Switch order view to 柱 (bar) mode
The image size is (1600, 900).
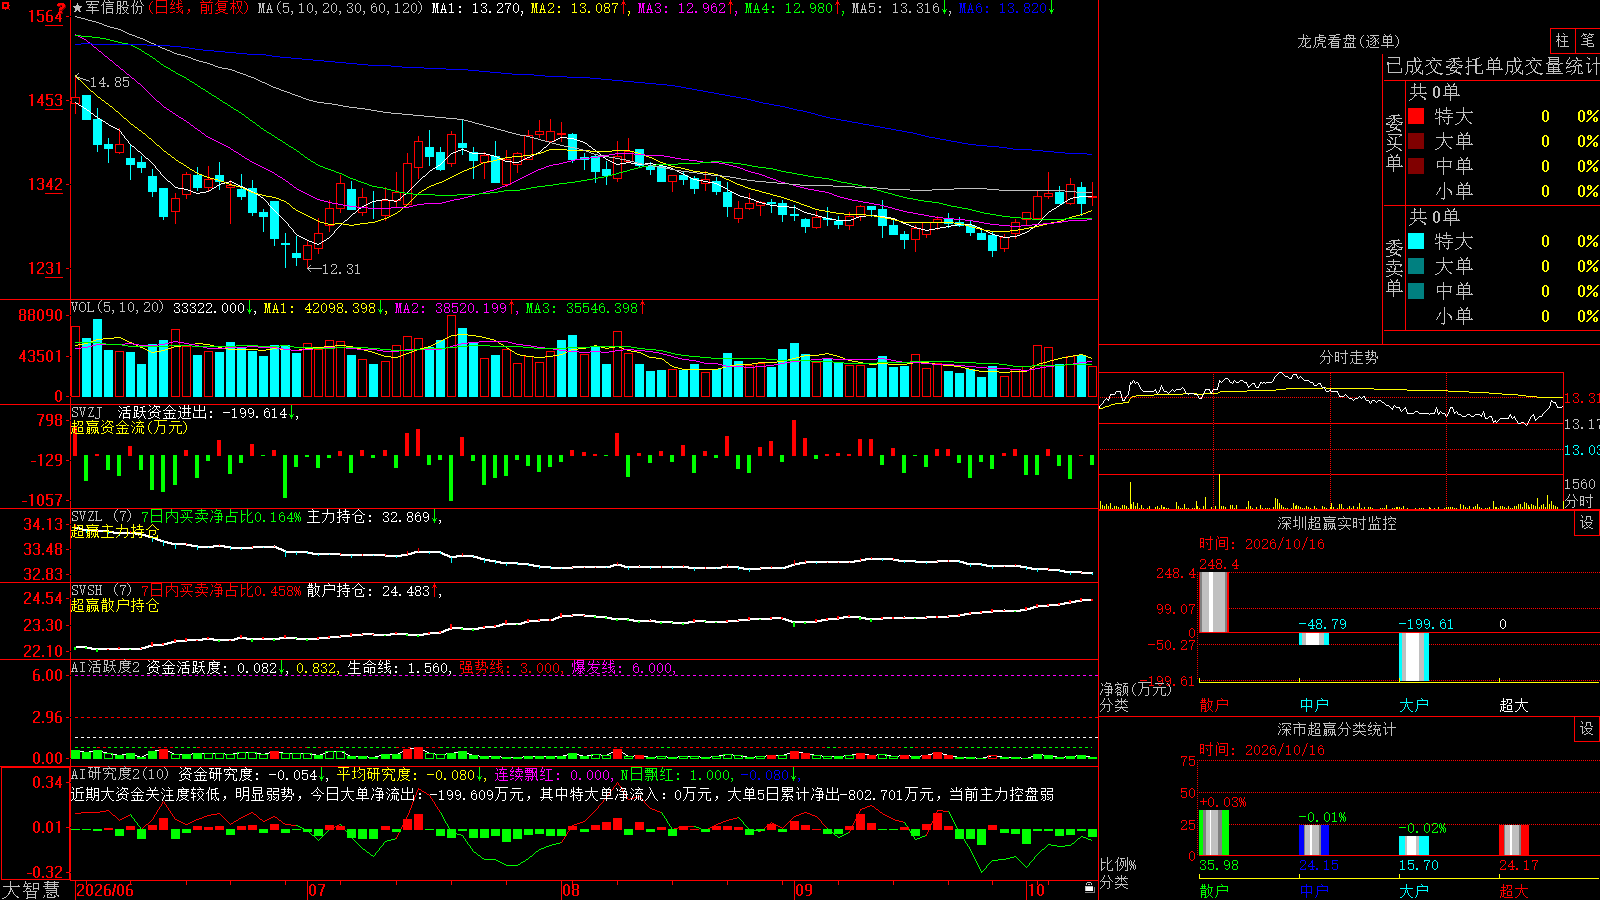1562,40
